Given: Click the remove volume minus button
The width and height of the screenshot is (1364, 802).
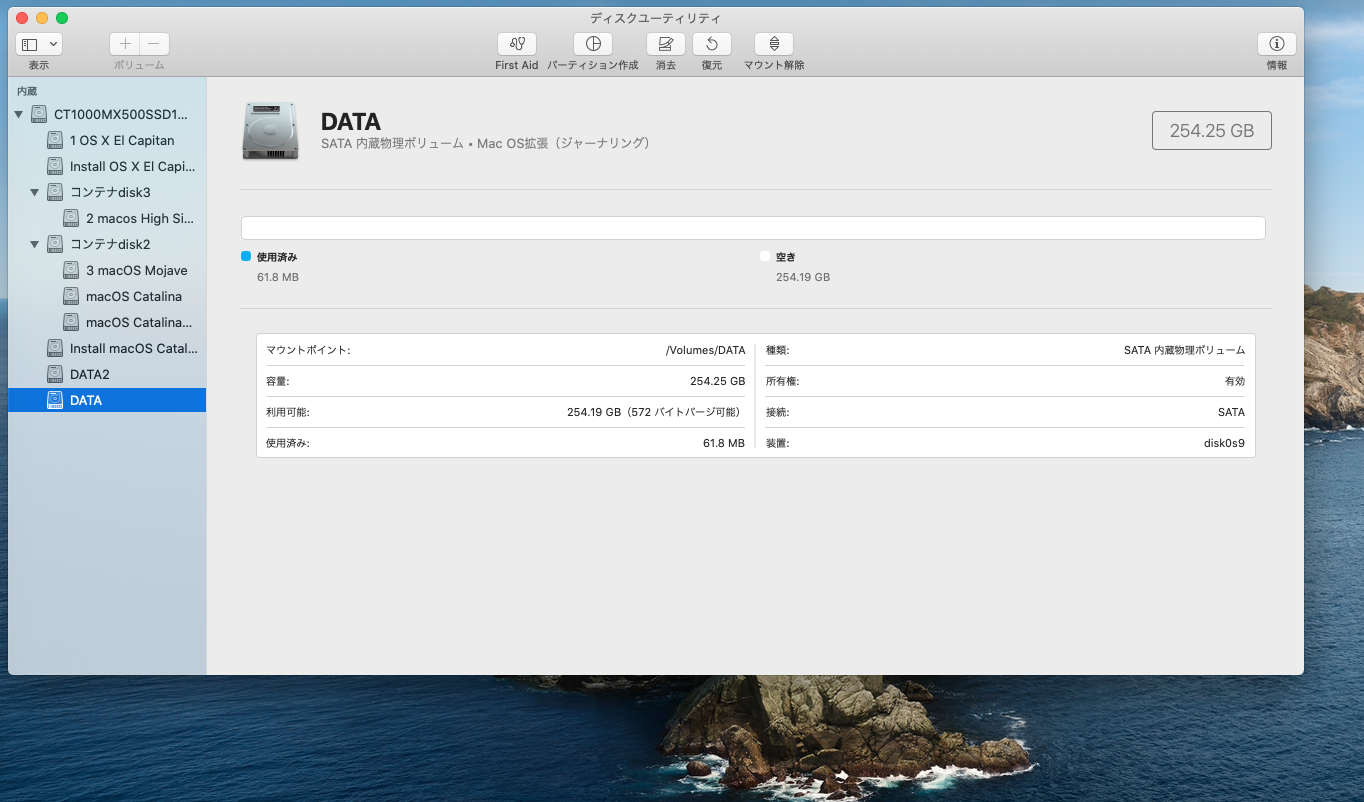Looking at the screenshot, I should 154,44.
